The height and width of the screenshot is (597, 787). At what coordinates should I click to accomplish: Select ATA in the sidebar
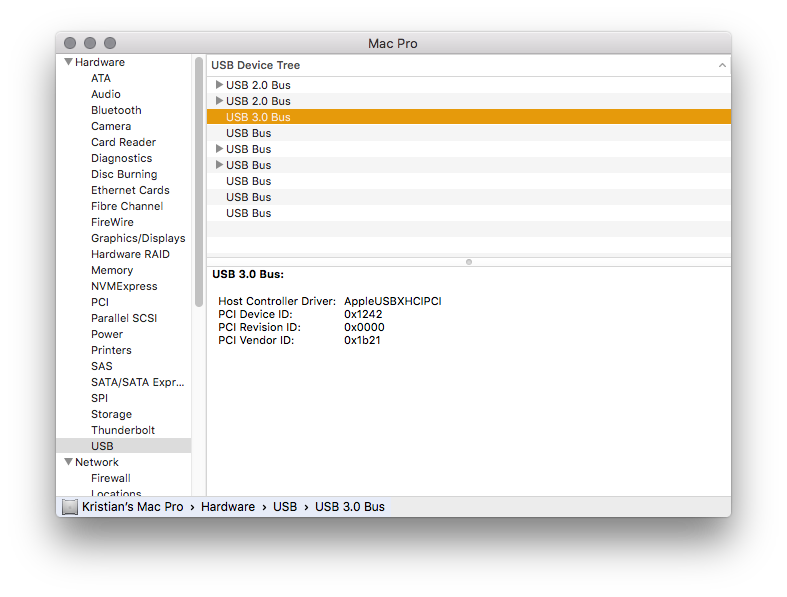[101, 78]
